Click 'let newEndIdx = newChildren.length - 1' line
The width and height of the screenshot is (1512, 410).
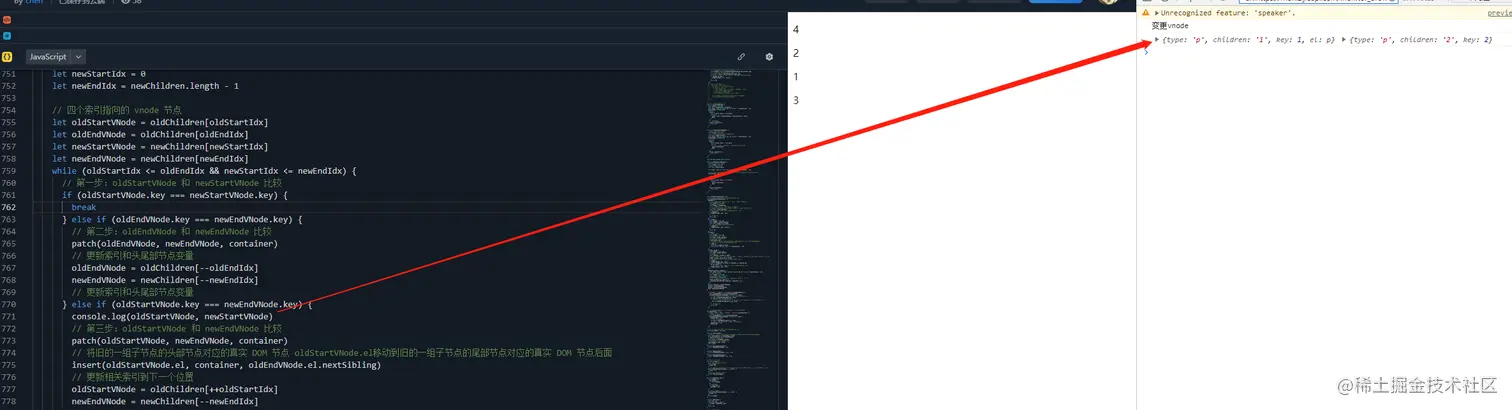coord(145,86)
